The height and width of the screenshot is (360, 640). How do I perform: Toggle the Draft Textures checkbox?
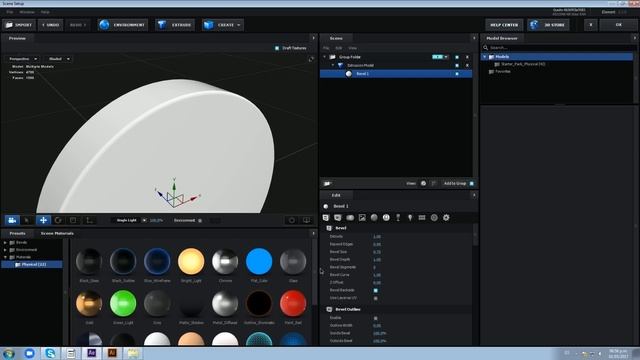(277, 48)
